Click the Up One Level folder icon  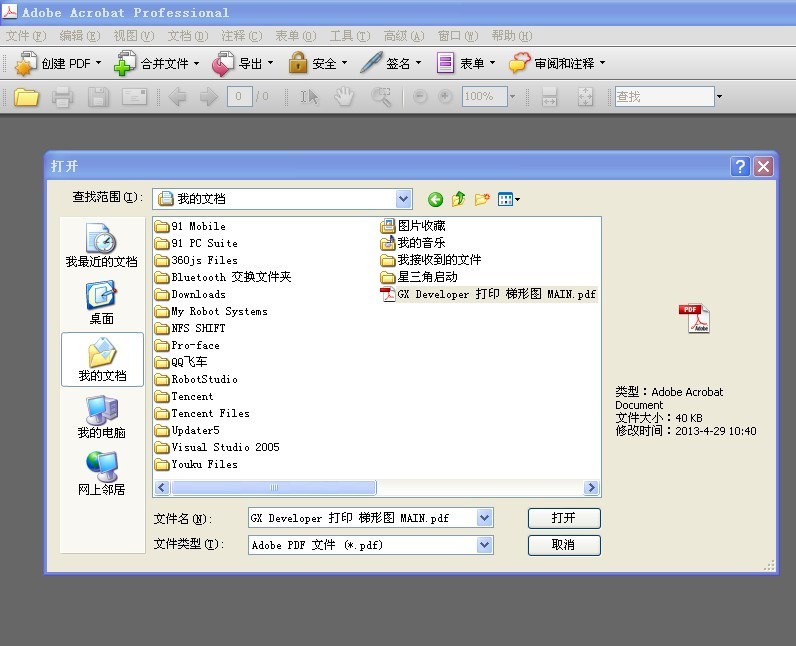[x=458, y=199]
